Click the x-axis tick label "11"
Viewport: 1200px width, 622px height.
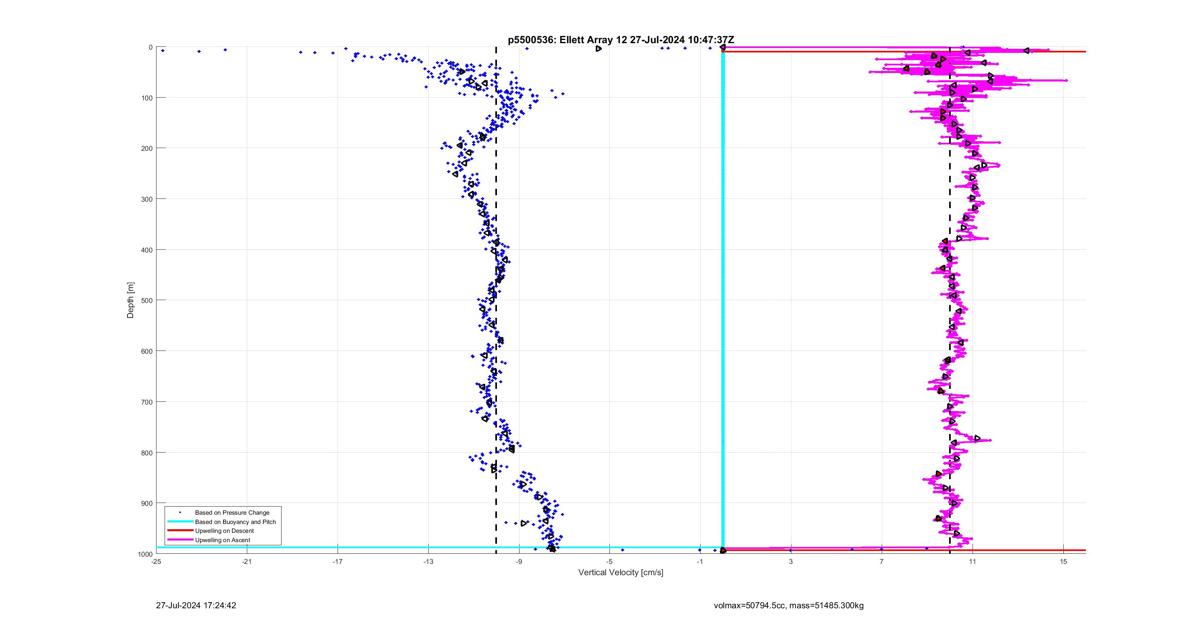[972, 562]
